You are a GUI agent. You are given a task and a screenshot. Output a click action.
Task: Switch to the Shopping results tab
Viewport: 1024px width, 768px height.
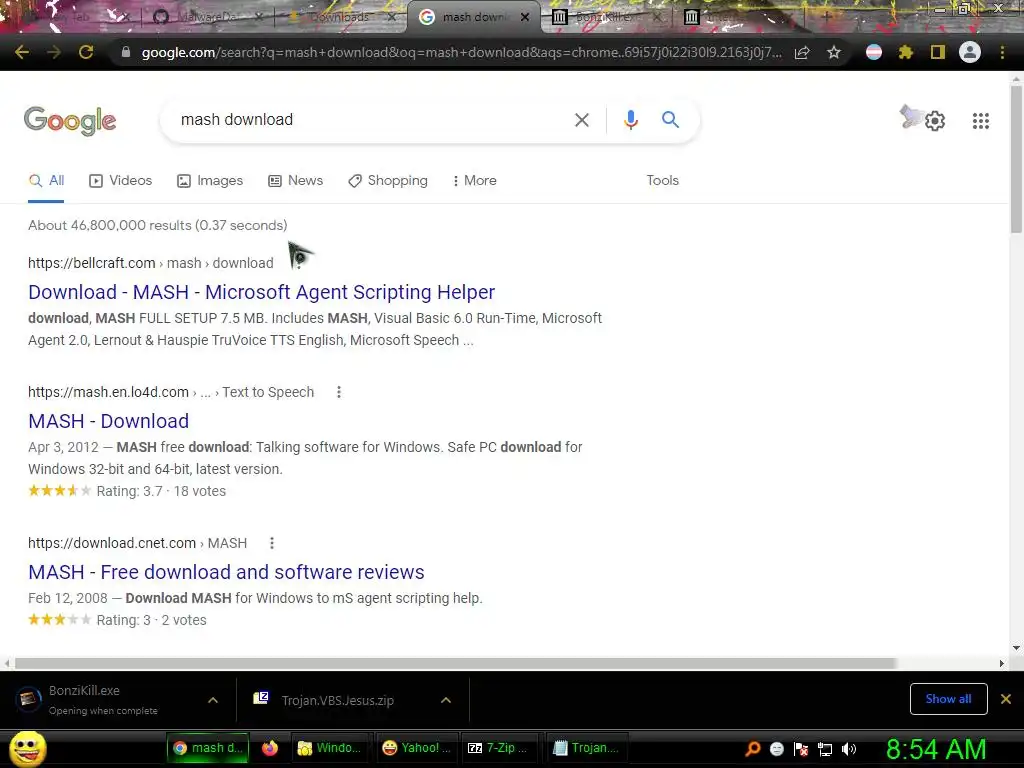pos(388,181)
